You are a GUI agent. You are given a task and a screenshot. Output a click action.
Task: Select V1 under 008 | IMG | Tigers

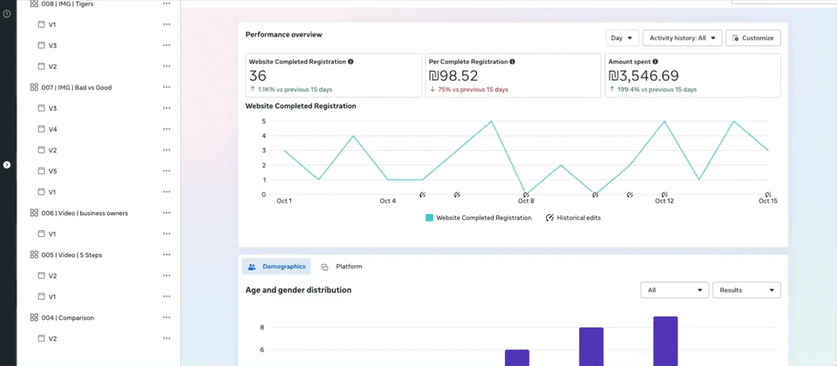tap(52, 25)
